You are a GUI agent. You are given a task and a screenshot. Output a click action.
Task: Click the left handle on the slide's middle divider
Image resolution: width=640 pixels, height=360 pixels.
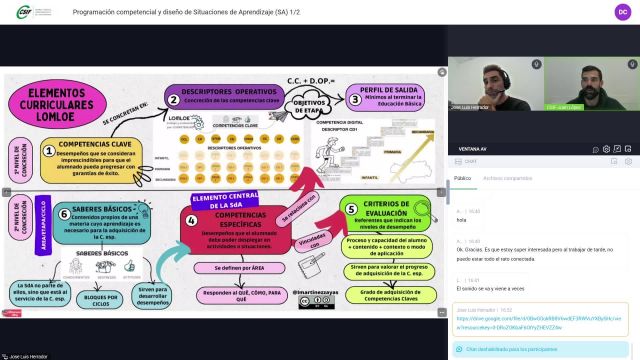point(7,192)
